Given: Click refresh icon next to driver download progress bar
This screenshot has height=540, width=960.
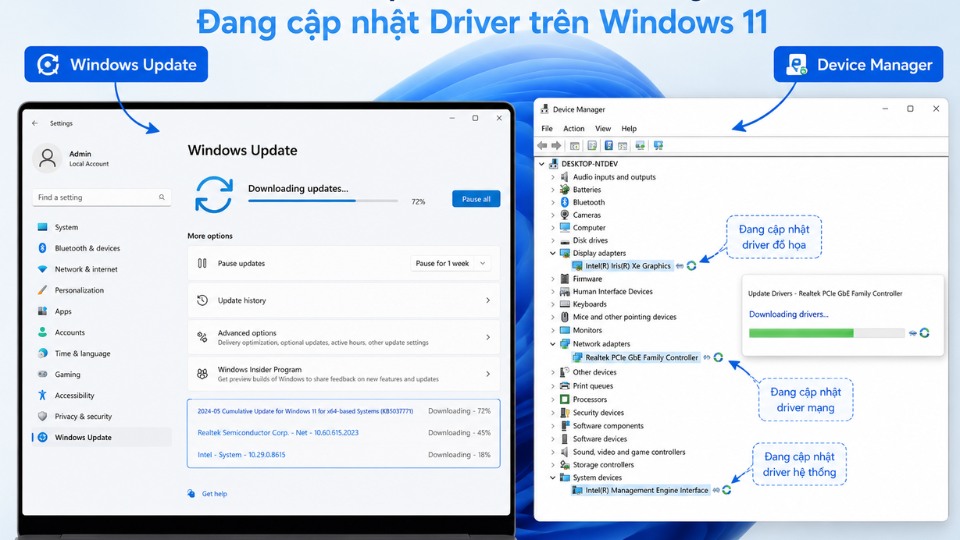Looking at the screenshot, I should pyautogui.click(x=924, y=332).
